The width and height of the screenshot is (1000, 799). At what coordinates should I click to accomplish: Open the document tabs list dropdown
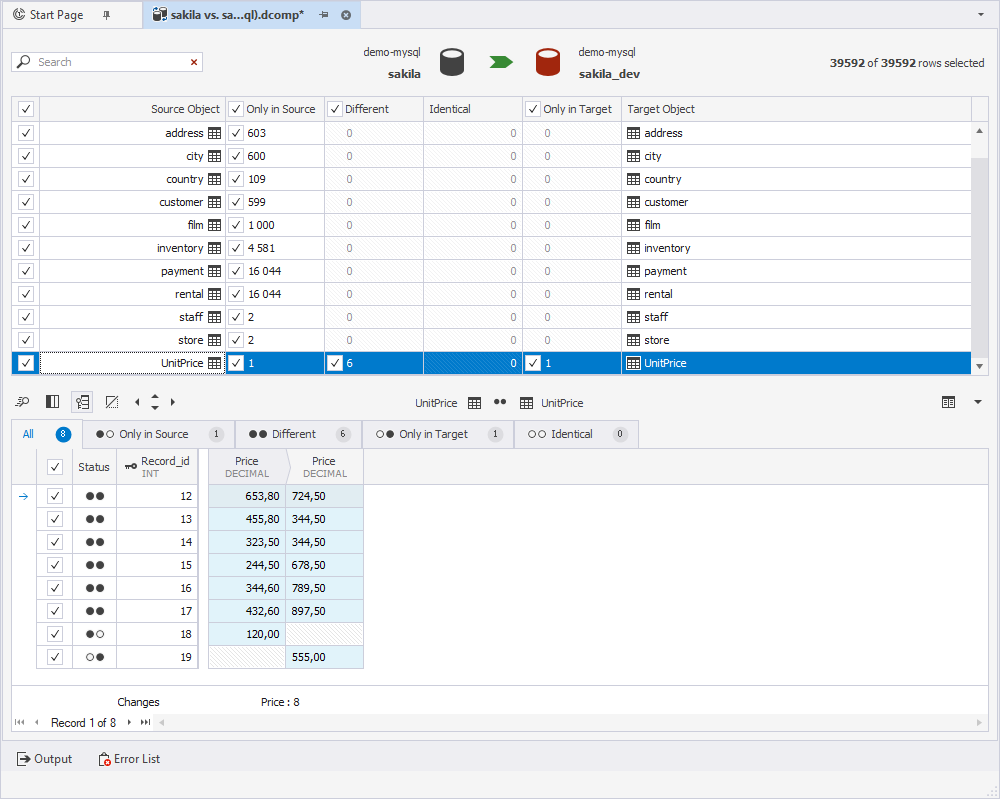[x=981, y=15]
